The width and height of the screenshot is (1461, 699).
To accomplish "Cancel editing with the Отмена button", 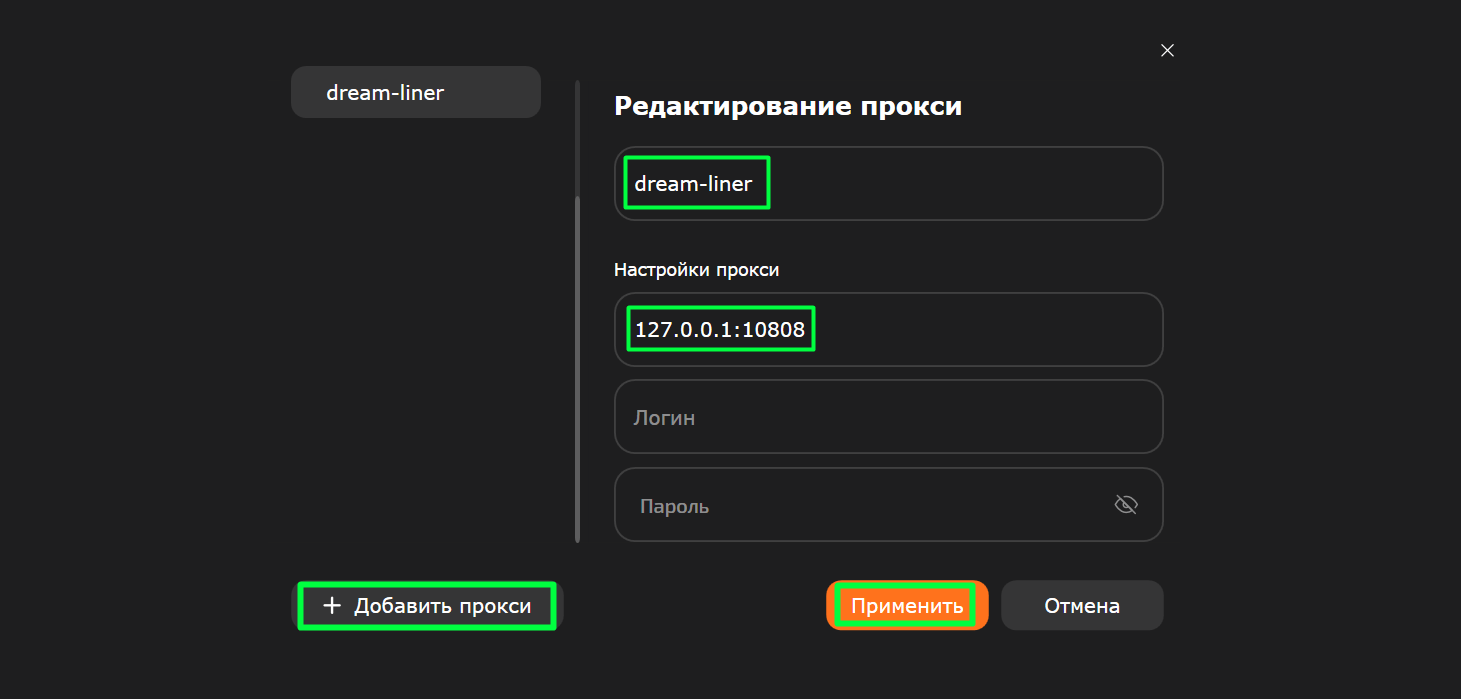I will pos(1081,604).
